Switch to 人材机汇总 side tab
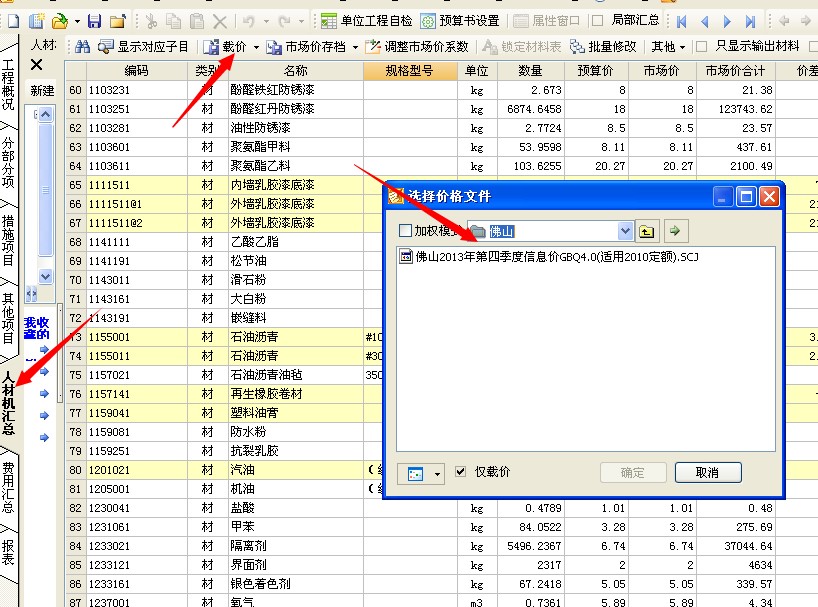 (8, 402)
